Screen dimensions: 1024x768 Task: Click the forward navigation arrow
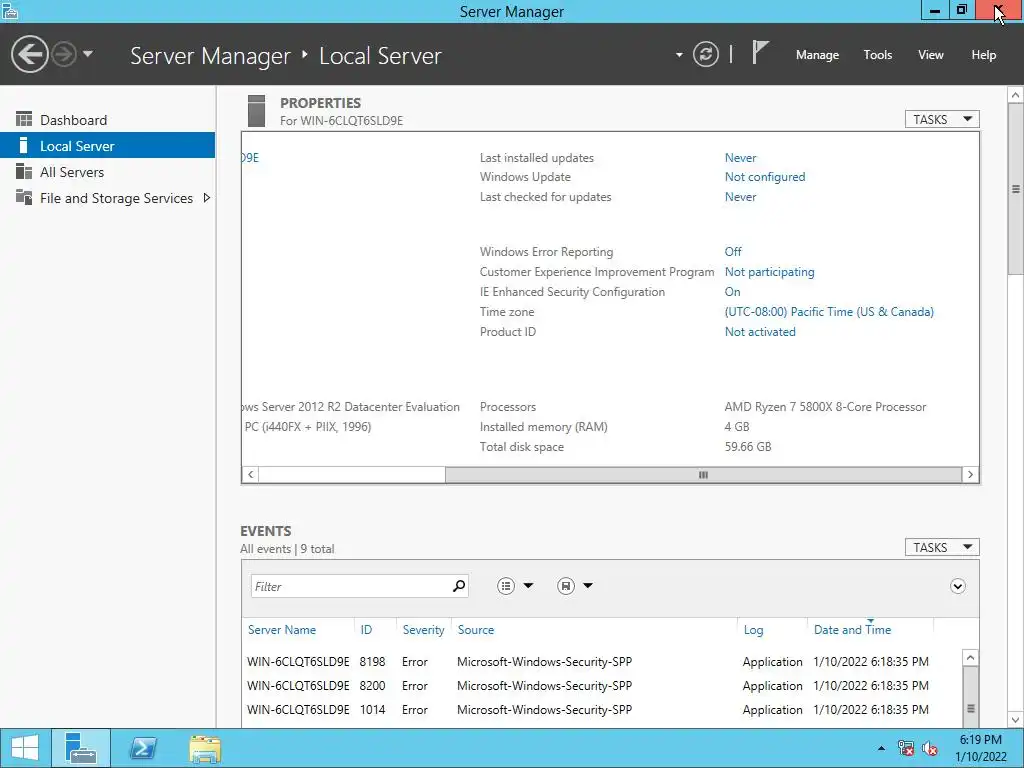pos(64,54)
